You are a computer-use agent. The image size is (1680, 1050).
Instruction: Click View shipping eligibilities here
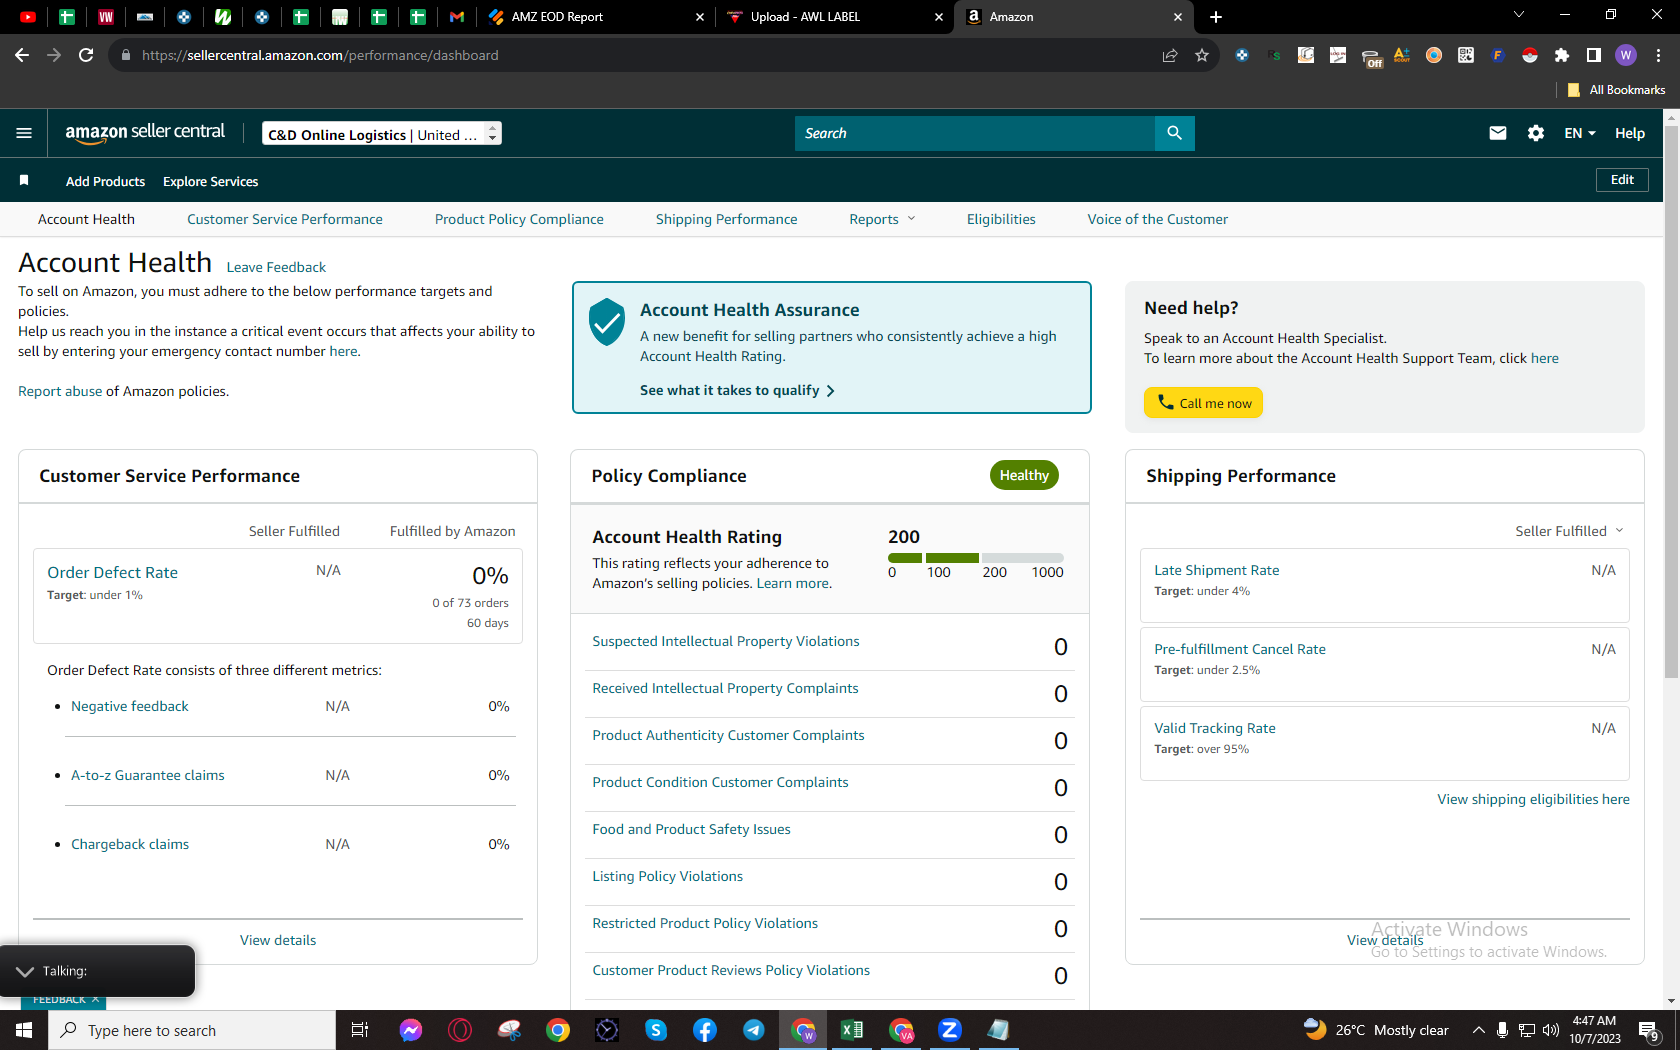[1533, 799]
